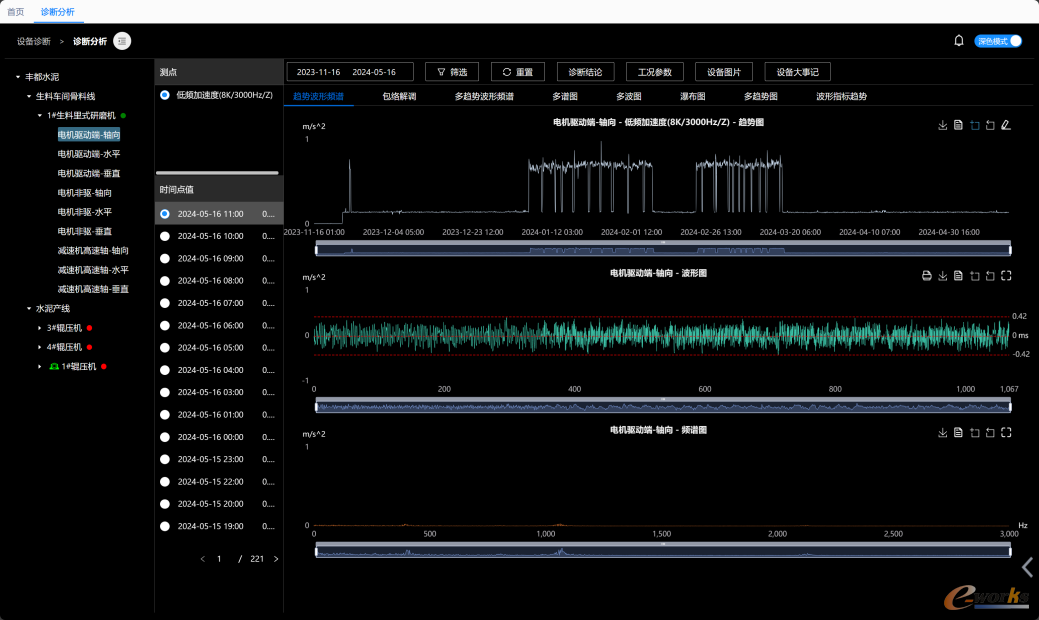Viewport: 1039px width, 620px height.
Task: Click the date range input 2023-11-16 to 2024-05-16
Action: [350, 72]
